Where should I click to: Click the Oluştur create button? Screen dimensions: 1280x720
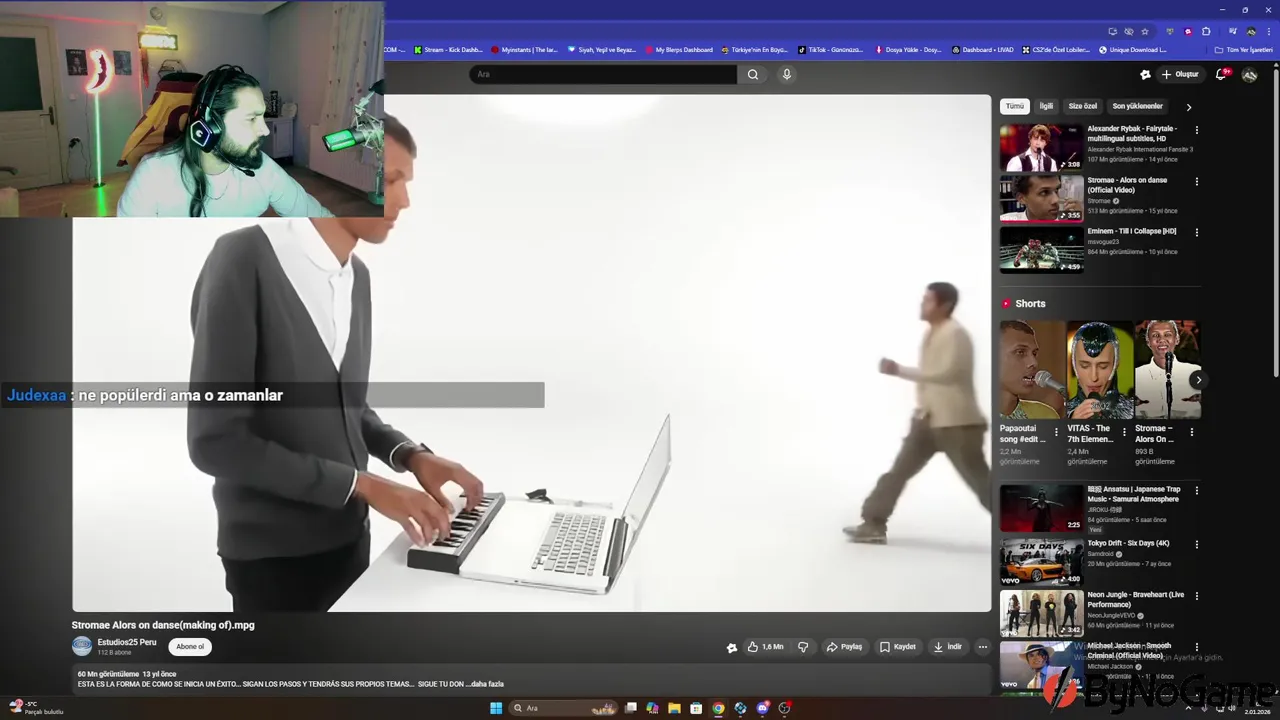[x=1180, y=74]
